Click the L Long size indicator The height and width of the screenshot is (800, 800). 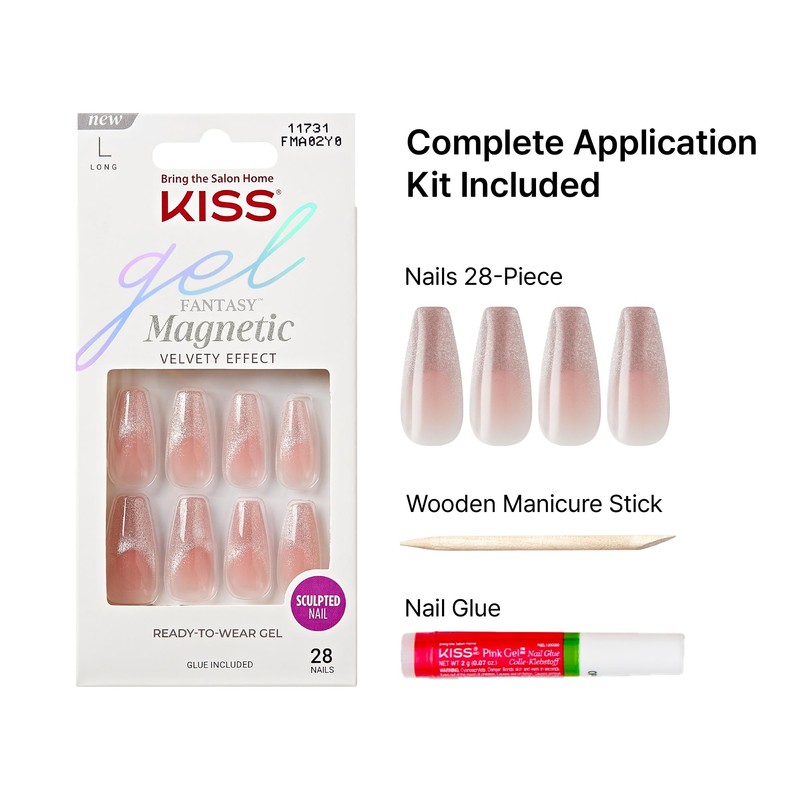104,153
